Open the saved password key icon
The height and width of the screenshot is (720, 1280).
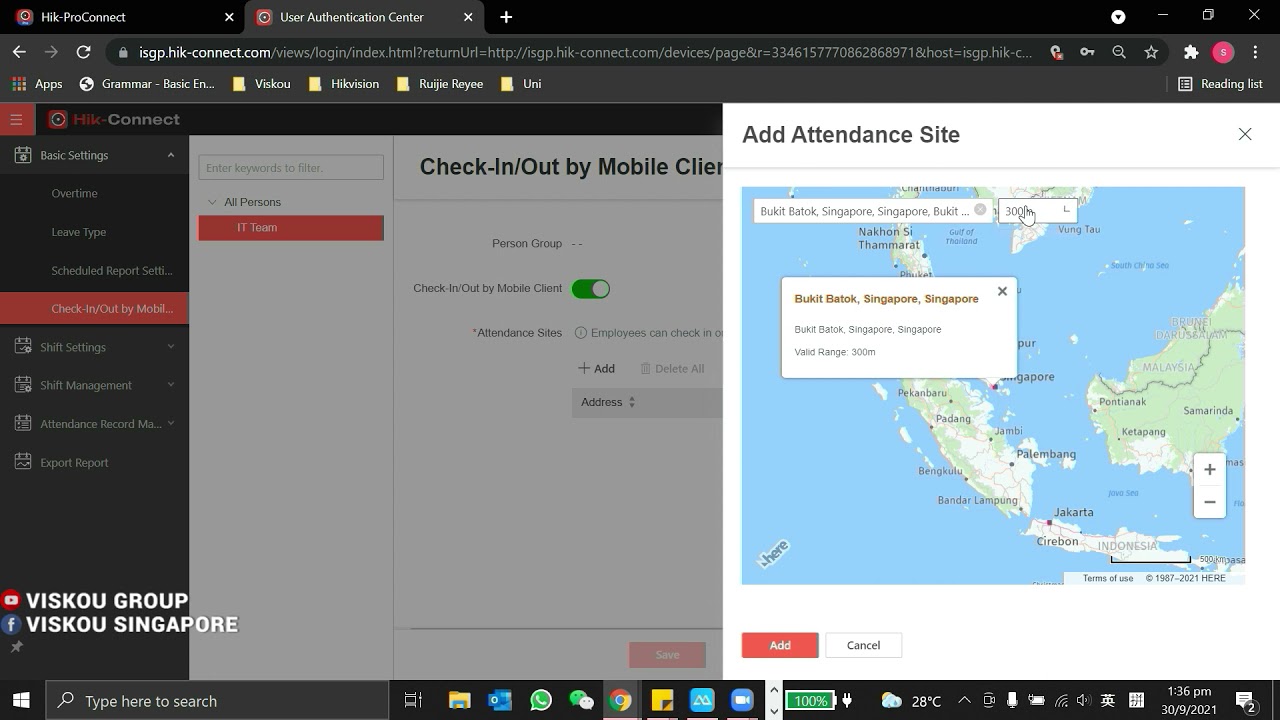[x=1087, y=52]
